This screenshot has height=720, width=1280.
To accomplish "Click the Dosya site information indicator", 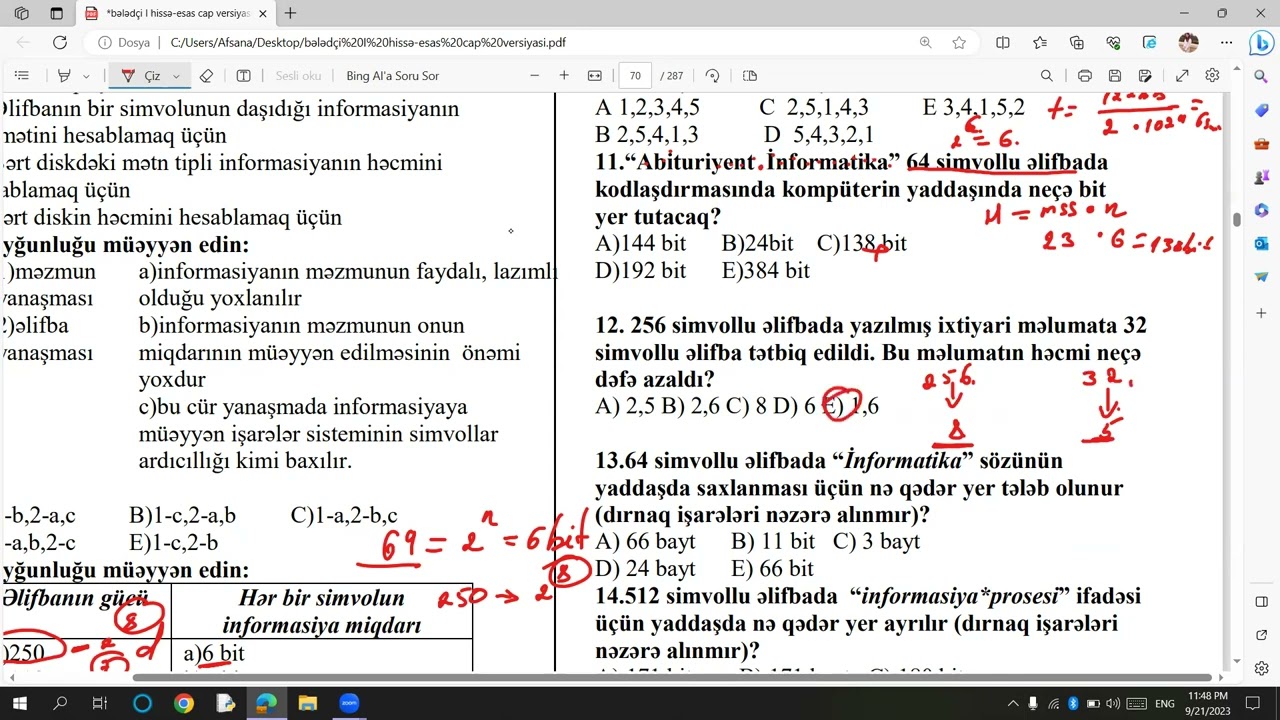I will (124, 43).
